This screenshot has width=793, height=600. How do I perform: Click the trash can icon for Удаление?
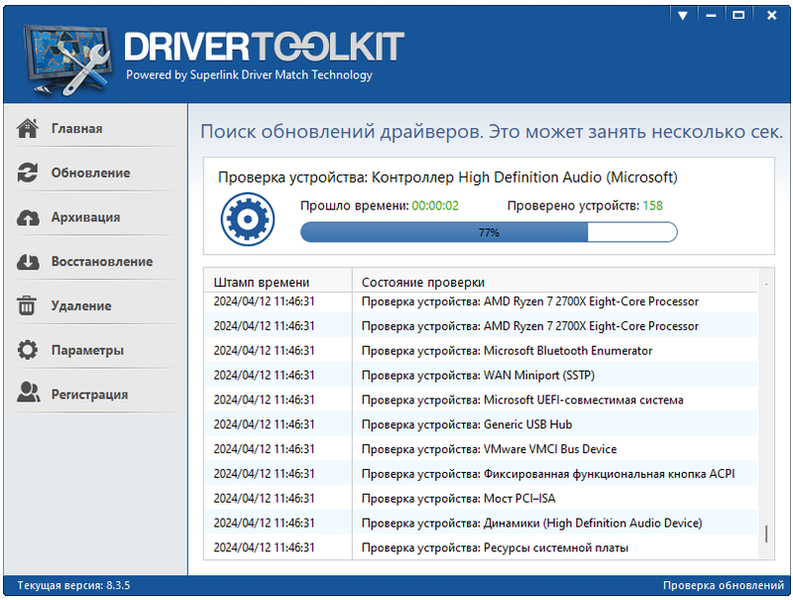tap(27, 306)
